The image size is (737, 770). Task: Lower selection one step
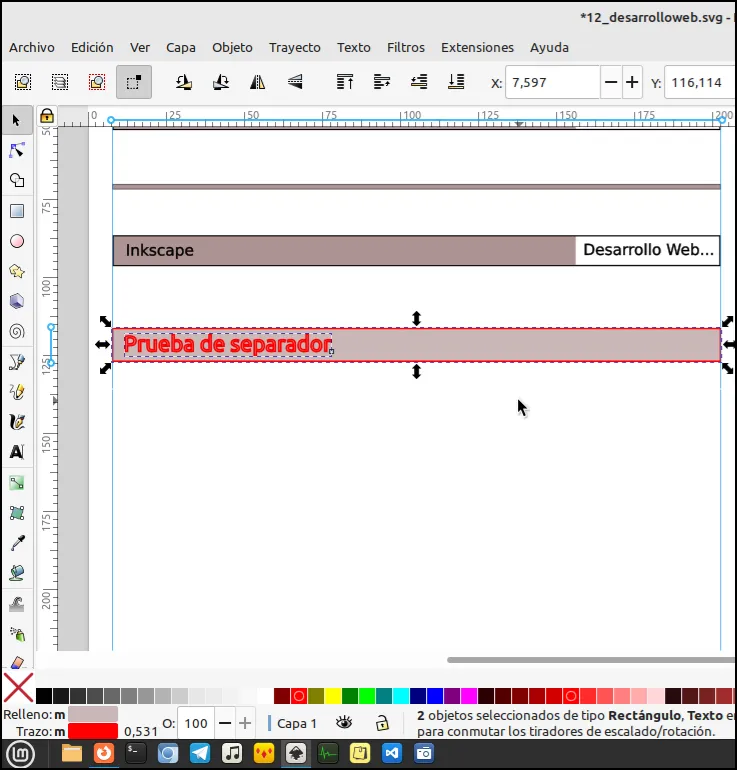[x=419, y=82]
